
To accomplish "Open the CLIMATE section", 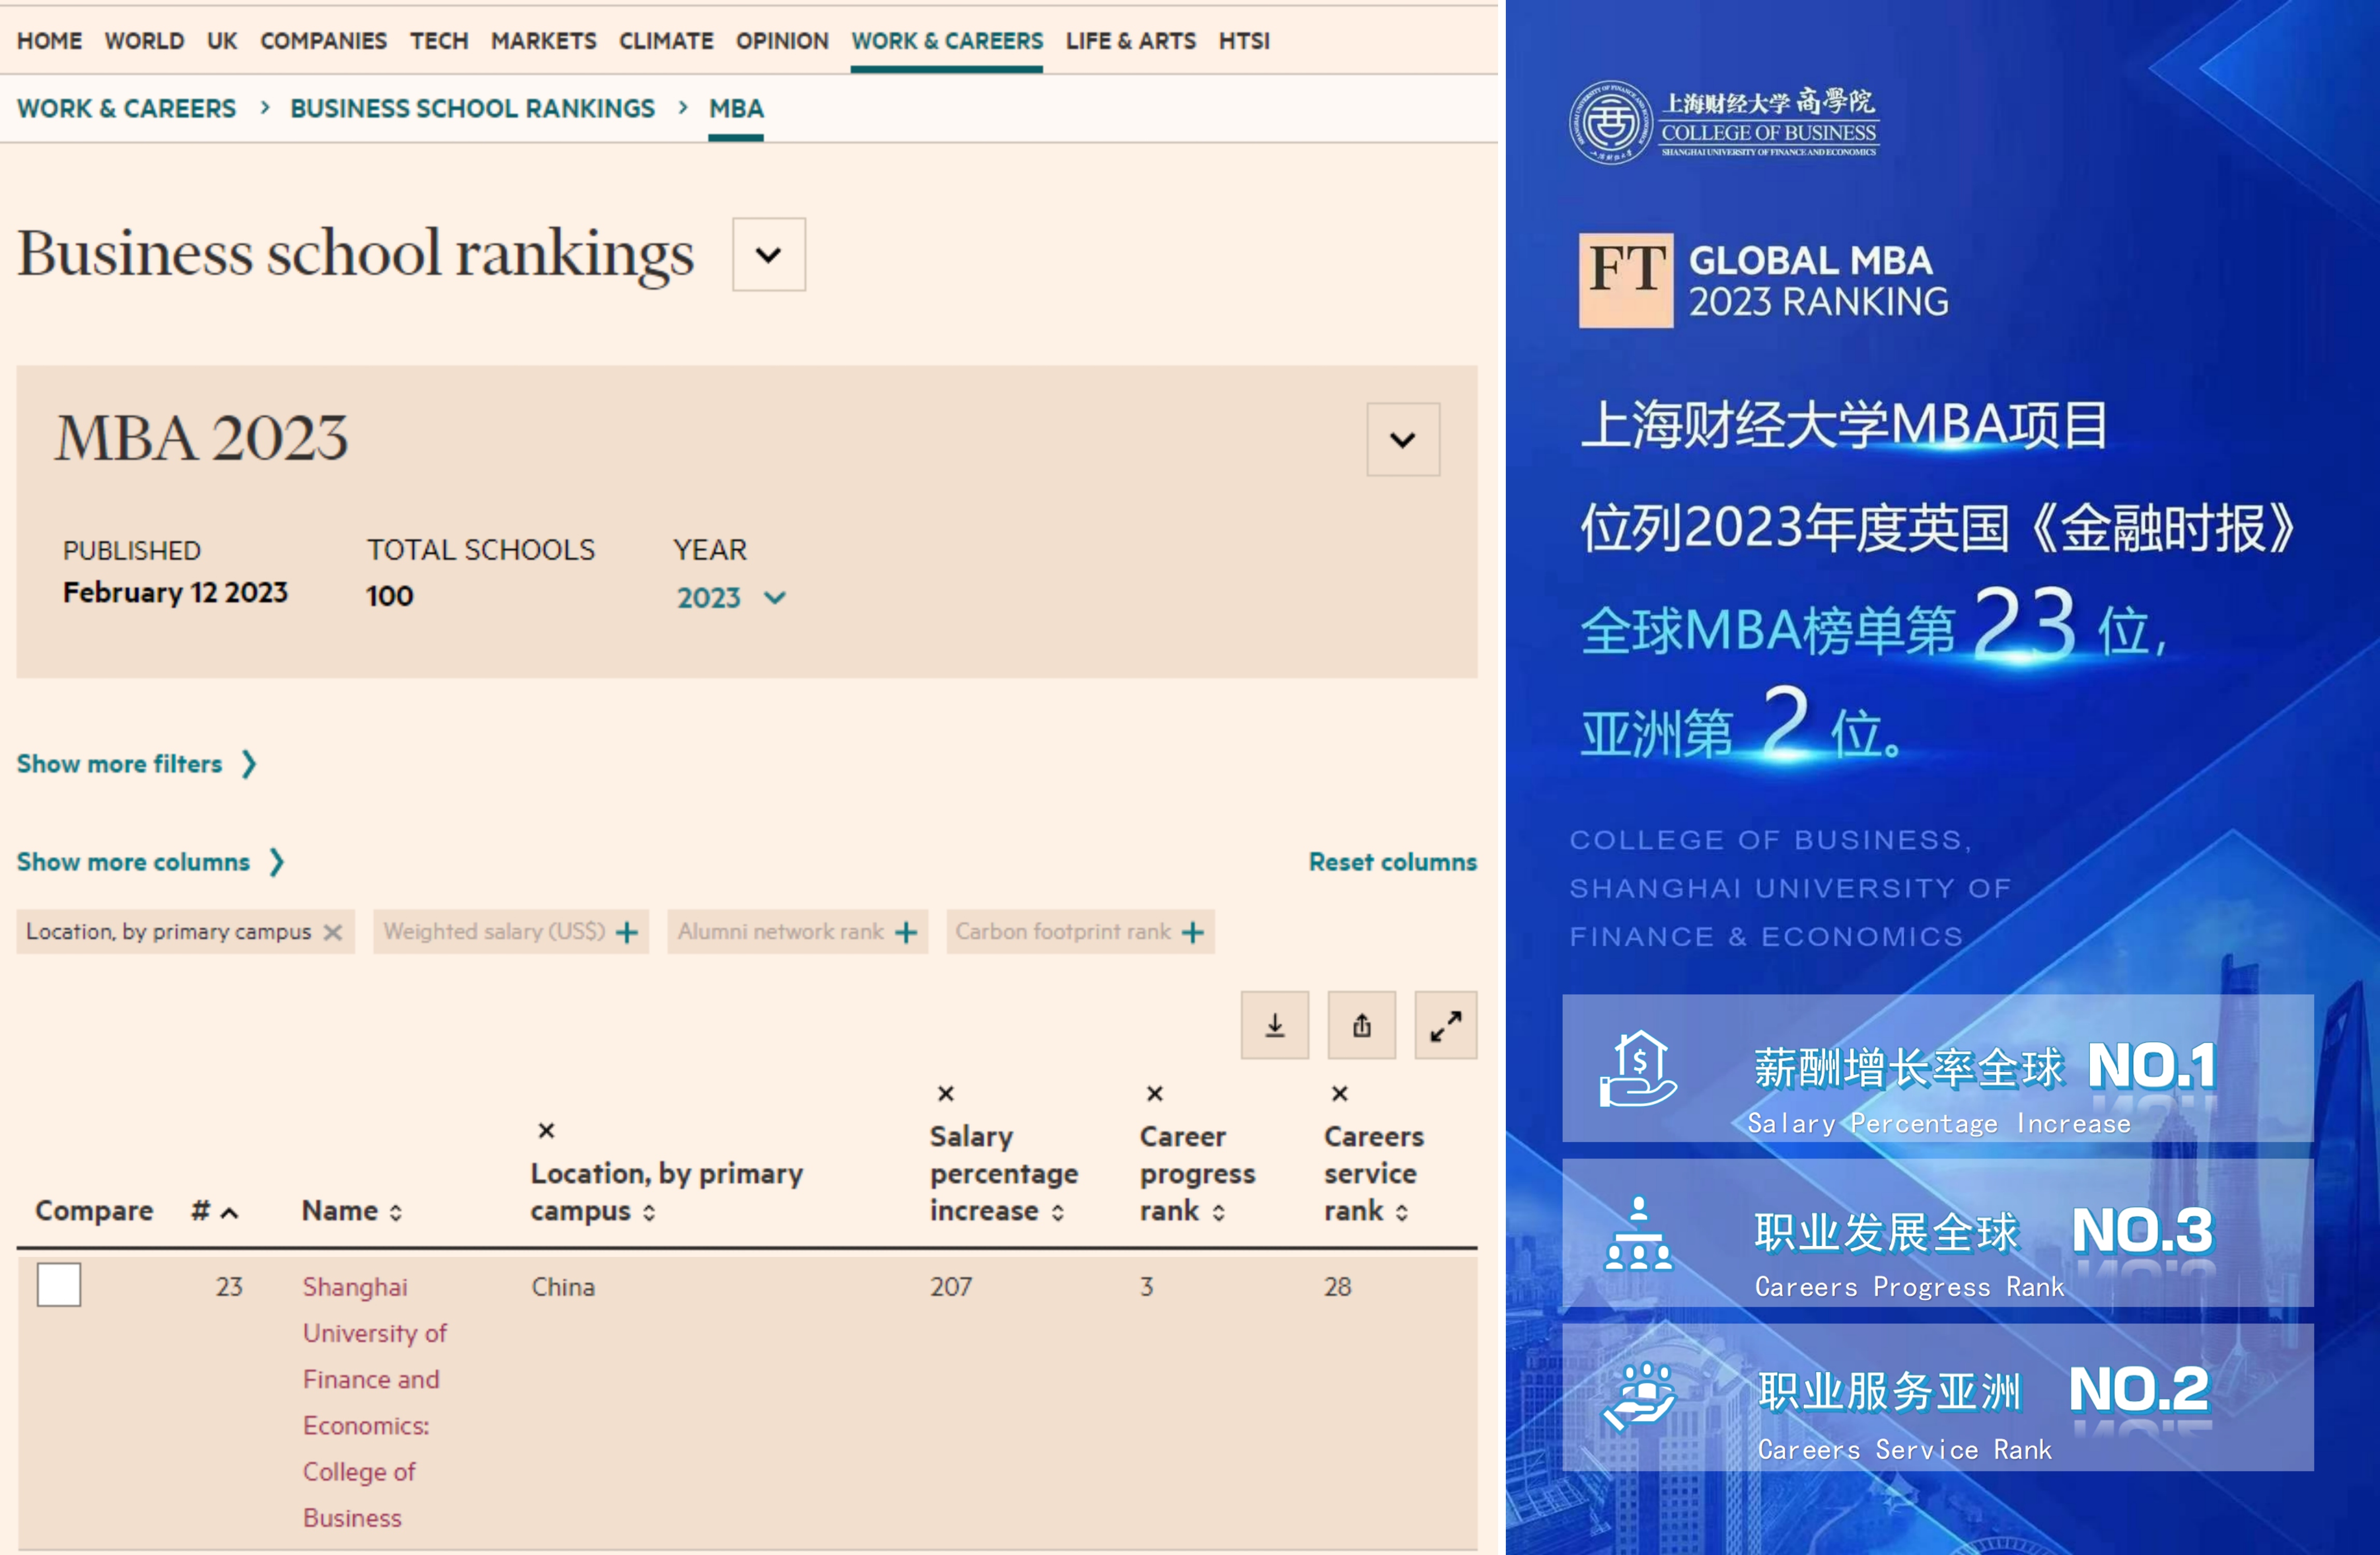I will (666, 41).
